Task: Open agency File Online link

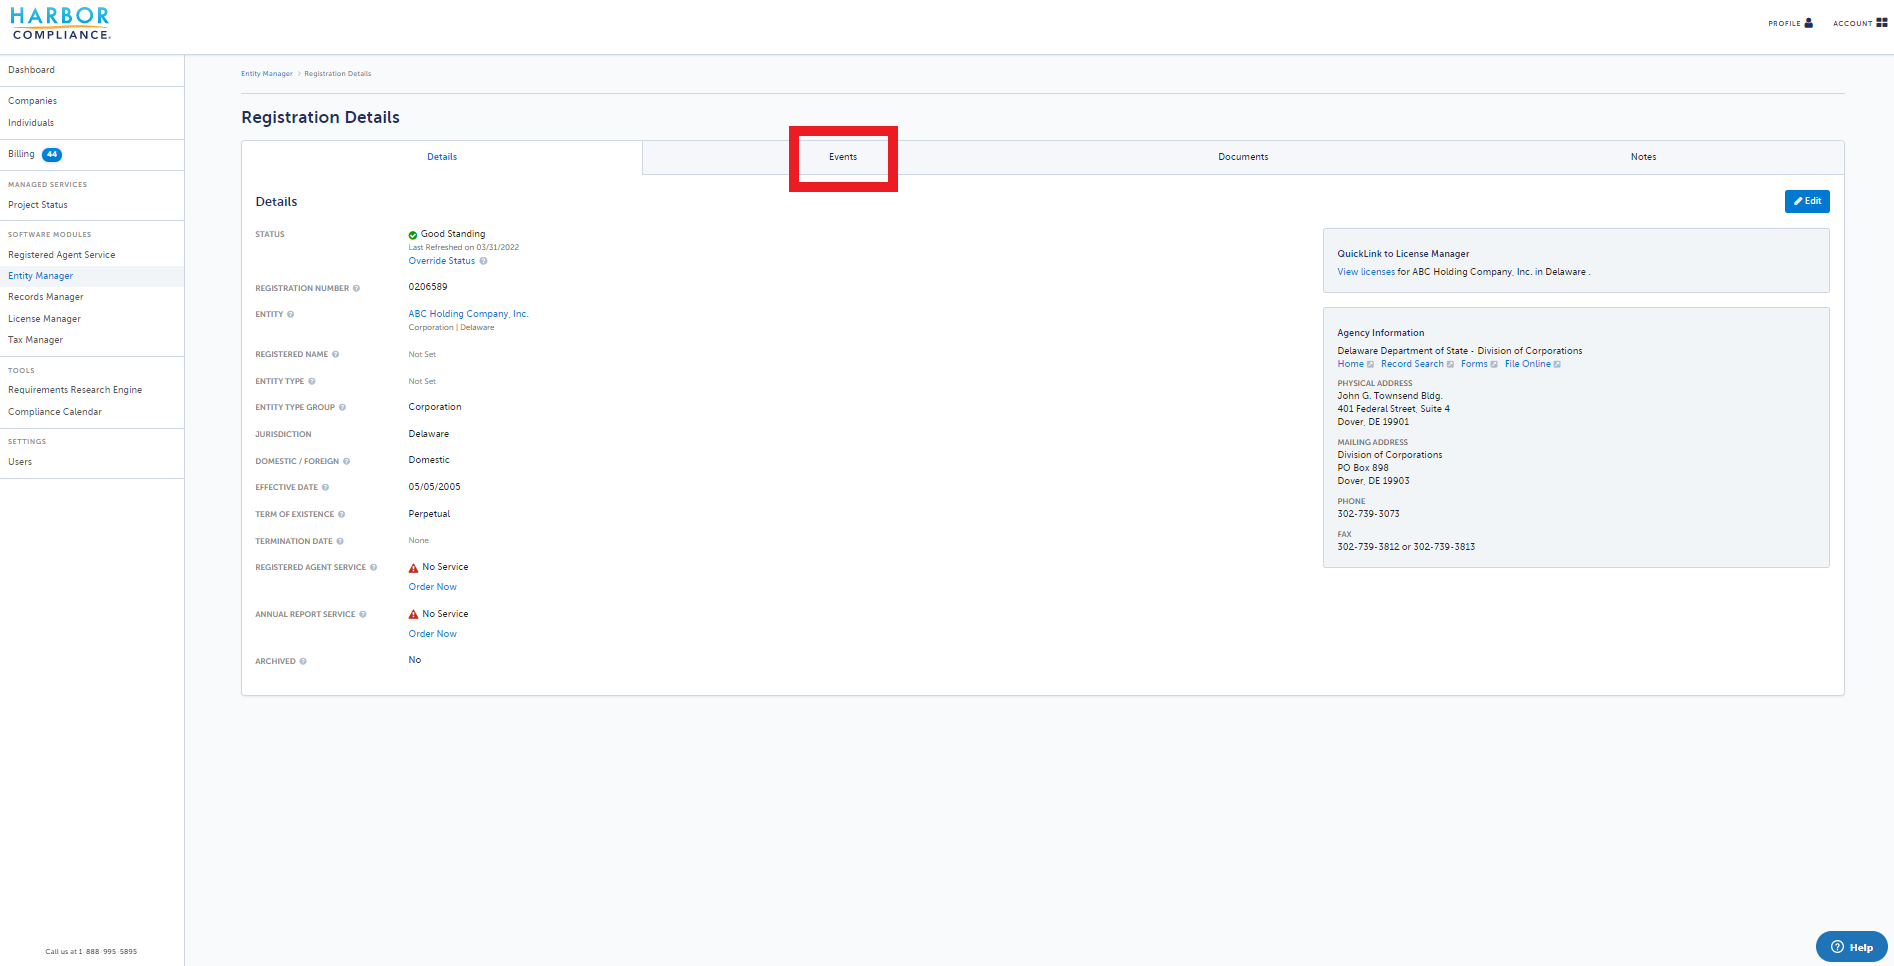Action: (1528, 364)
